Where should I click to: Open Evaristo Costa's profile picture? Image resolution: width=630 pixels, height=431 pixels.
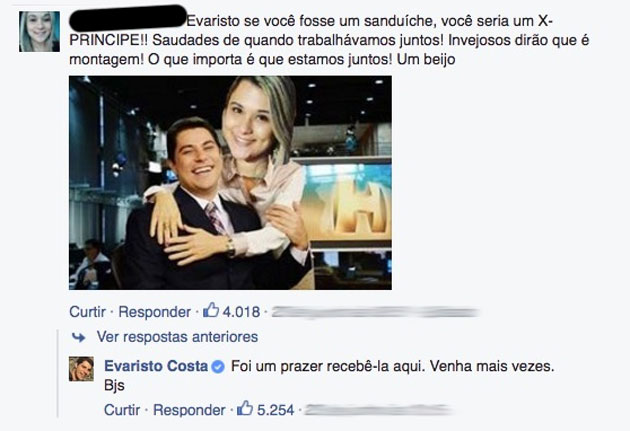tap(82, 369)
